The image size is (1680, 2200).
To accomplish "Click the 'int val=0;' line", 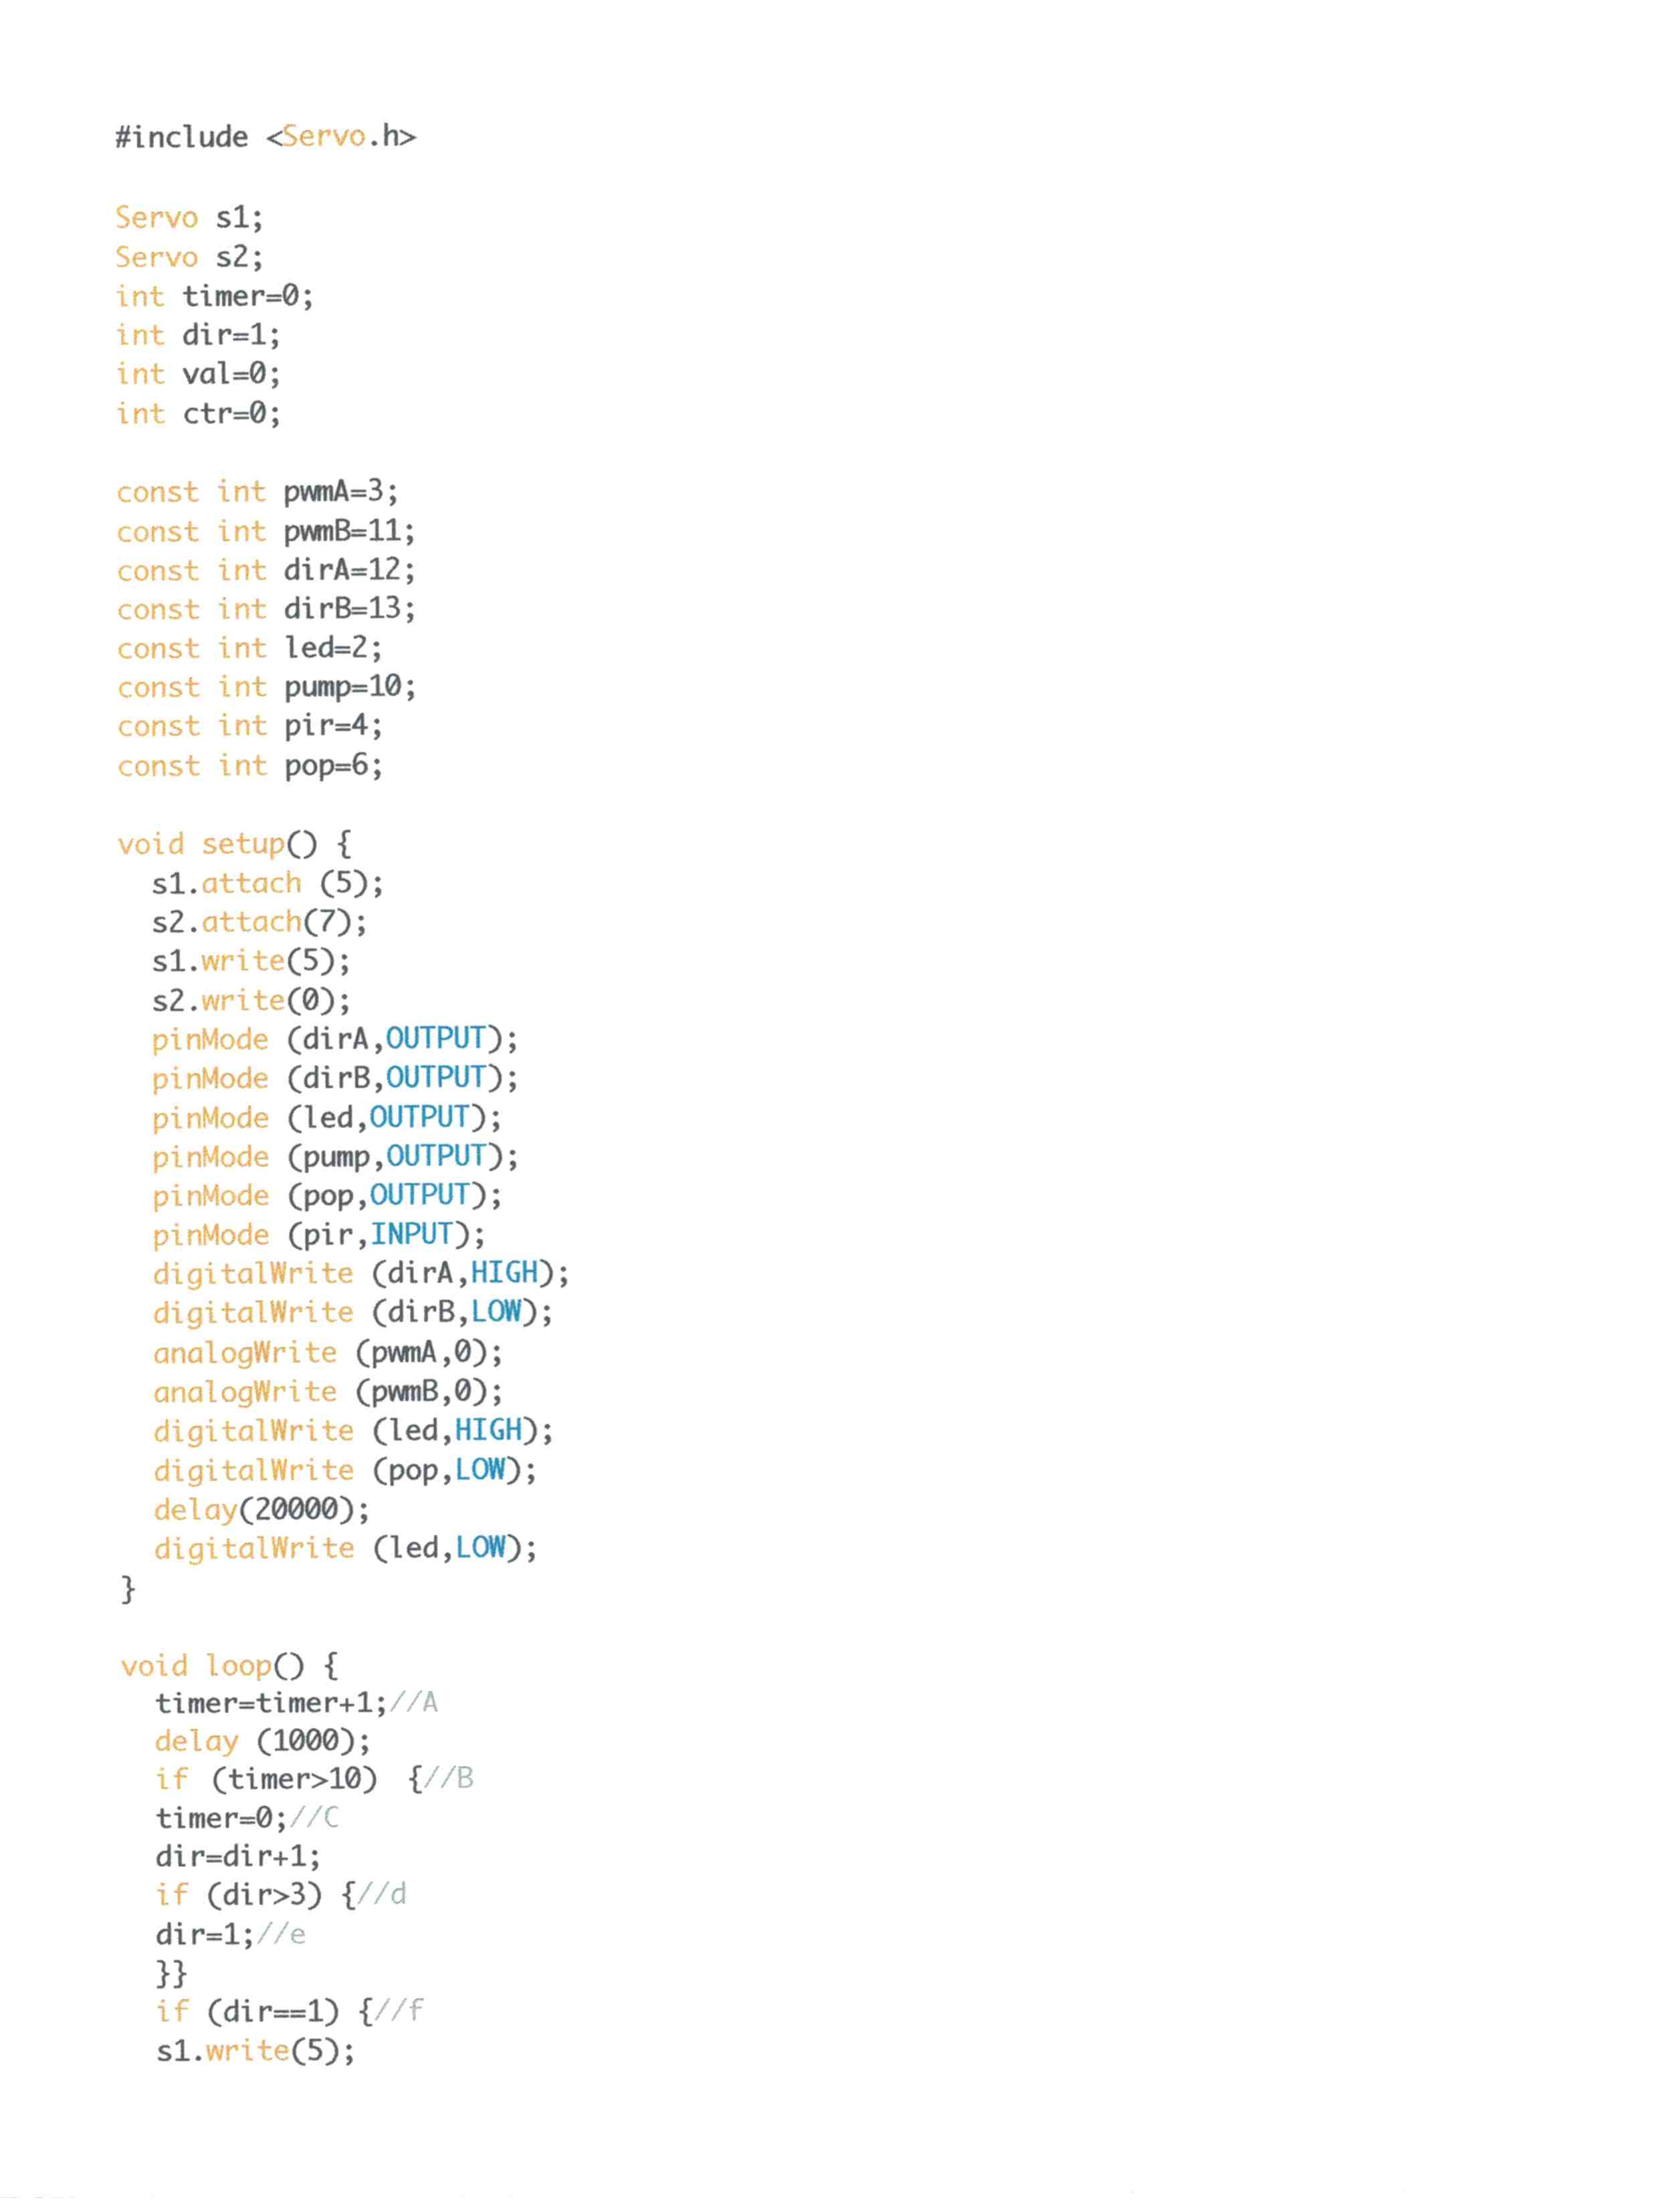I will [198, 374].
